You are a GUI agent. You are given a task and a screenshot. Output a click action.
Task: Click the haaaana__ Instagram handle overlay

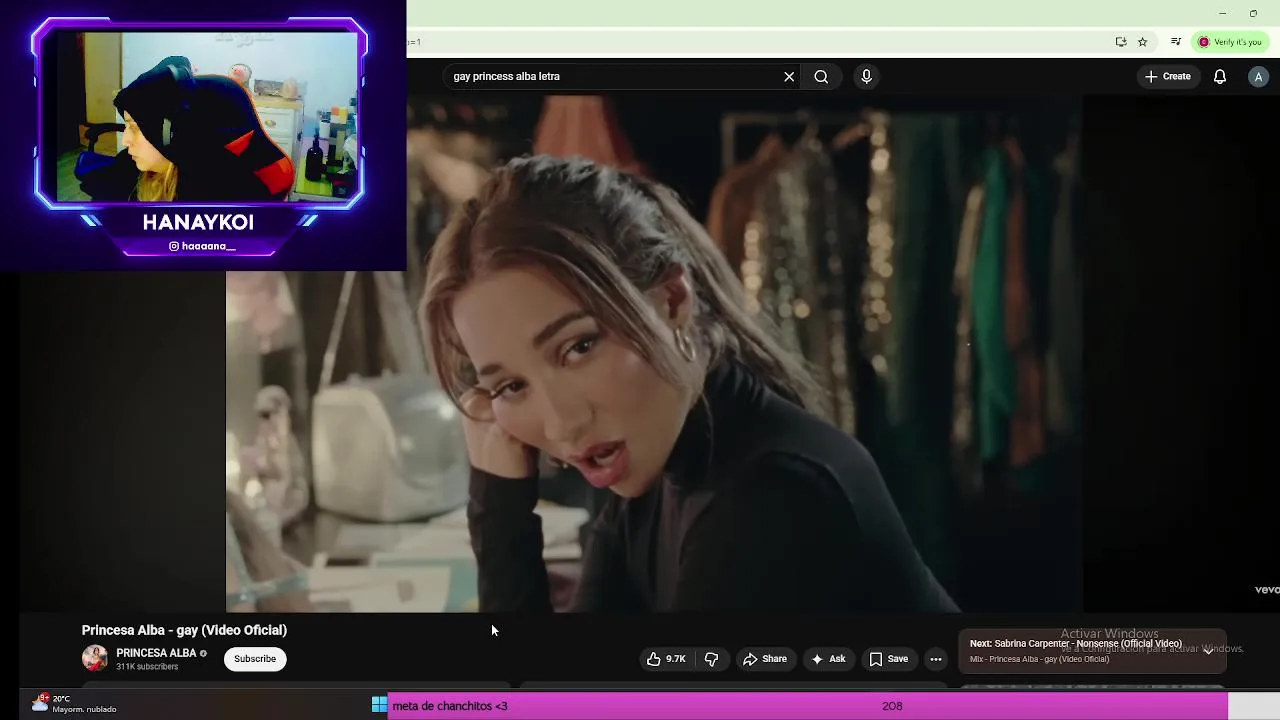tap(202, 246)
